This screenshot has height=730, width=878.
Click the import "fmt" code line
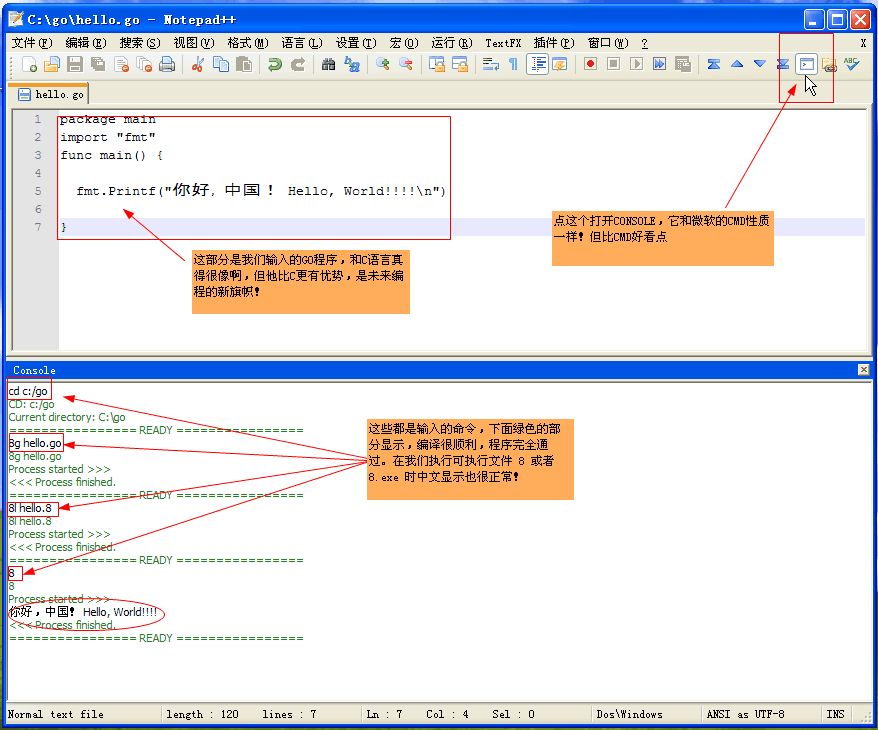(x=108, y=137)
